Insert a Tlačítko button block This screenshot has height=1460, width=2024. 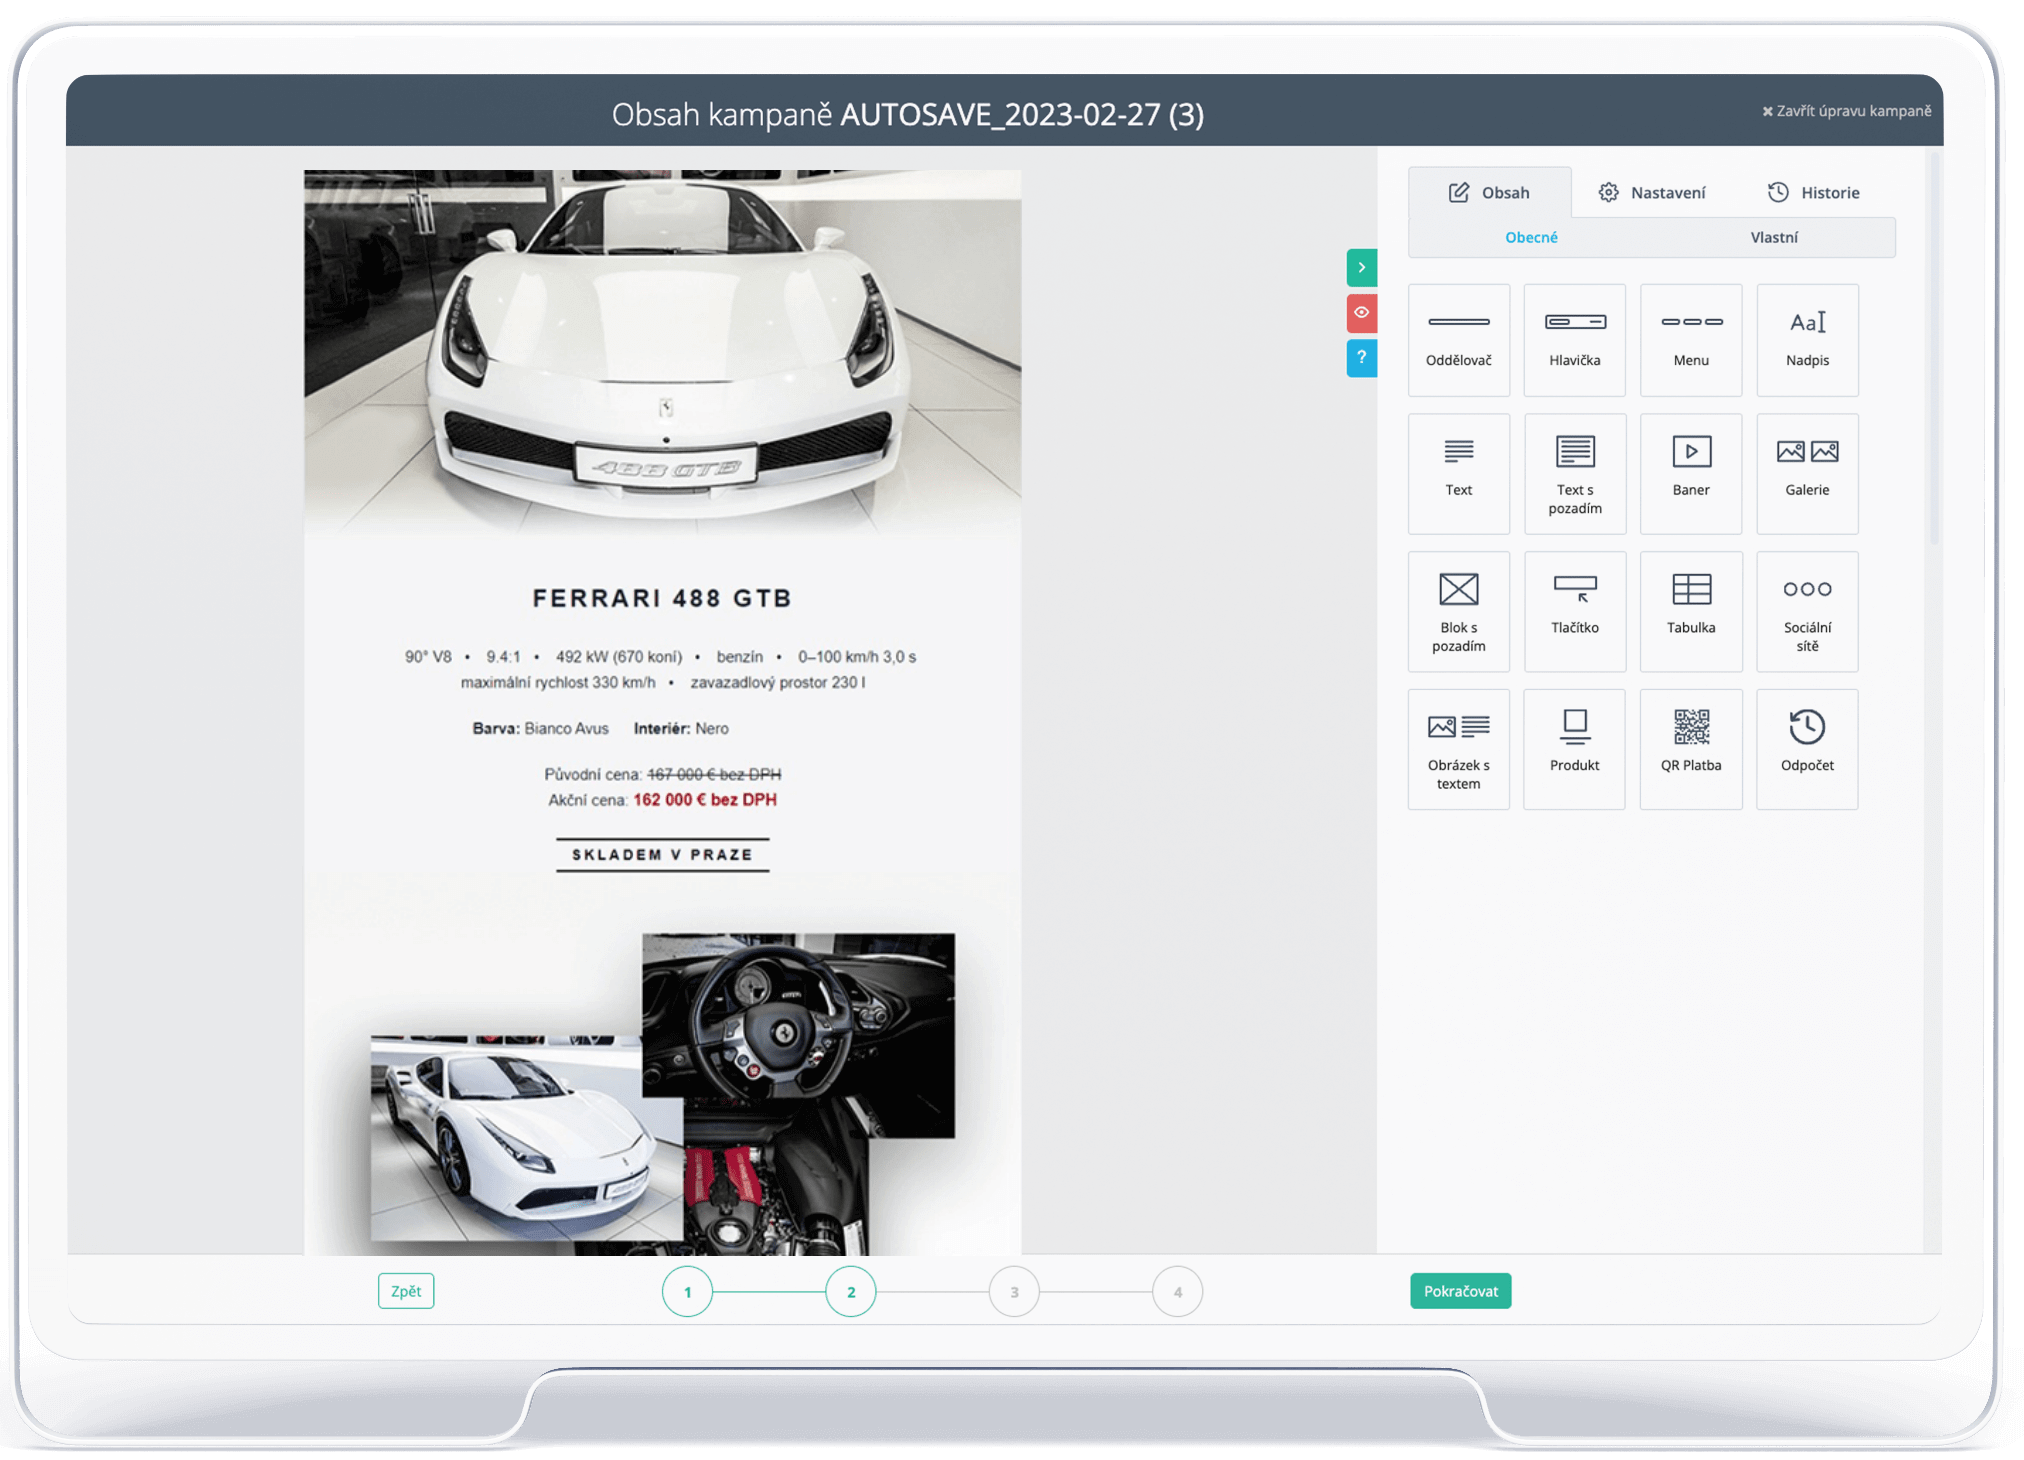(x=1574, y=611)
